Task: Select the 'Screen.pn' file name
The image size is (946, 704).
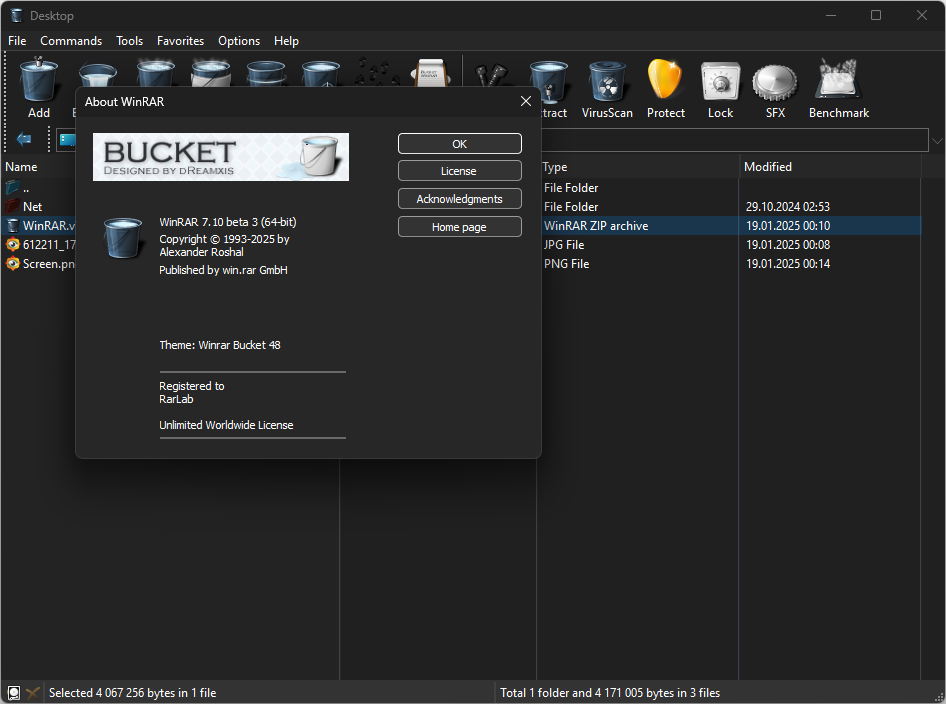Action: click(x=49, y=264)
